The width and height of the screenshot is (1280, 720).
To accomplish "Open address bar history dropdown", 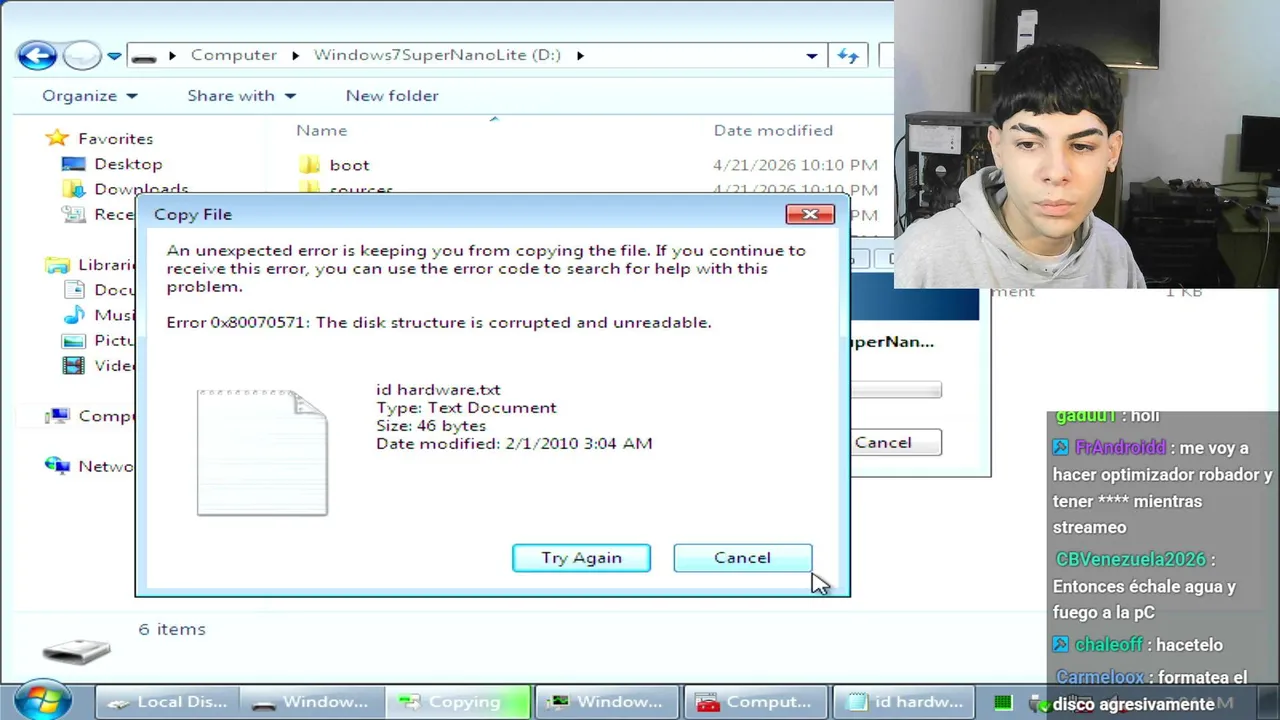I will pos(812,56).
